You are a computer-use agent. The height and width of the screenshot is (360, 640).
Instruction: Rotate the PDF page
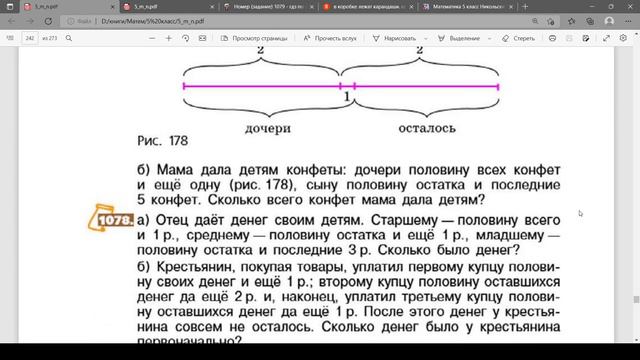186,38
